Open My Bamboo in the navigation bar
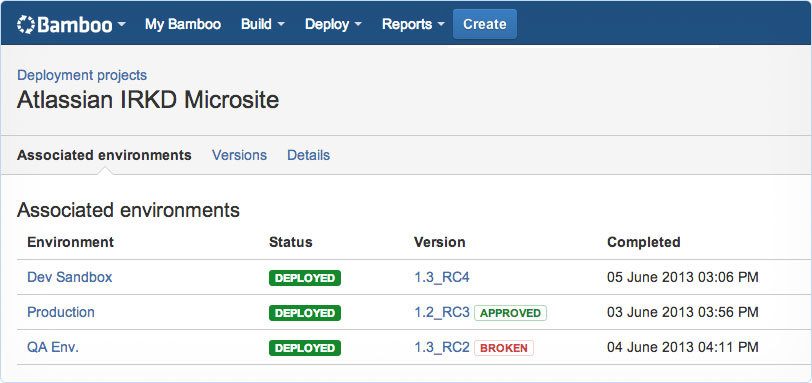812x383 pixels. [183, 24]
